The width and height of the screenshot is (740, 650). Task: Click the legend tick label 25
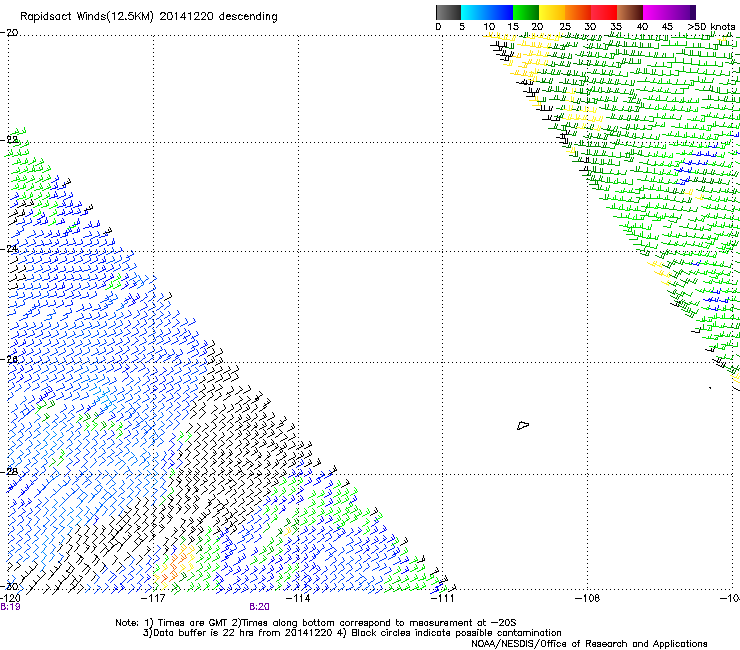pyautogui.click(x=565, y=27)
